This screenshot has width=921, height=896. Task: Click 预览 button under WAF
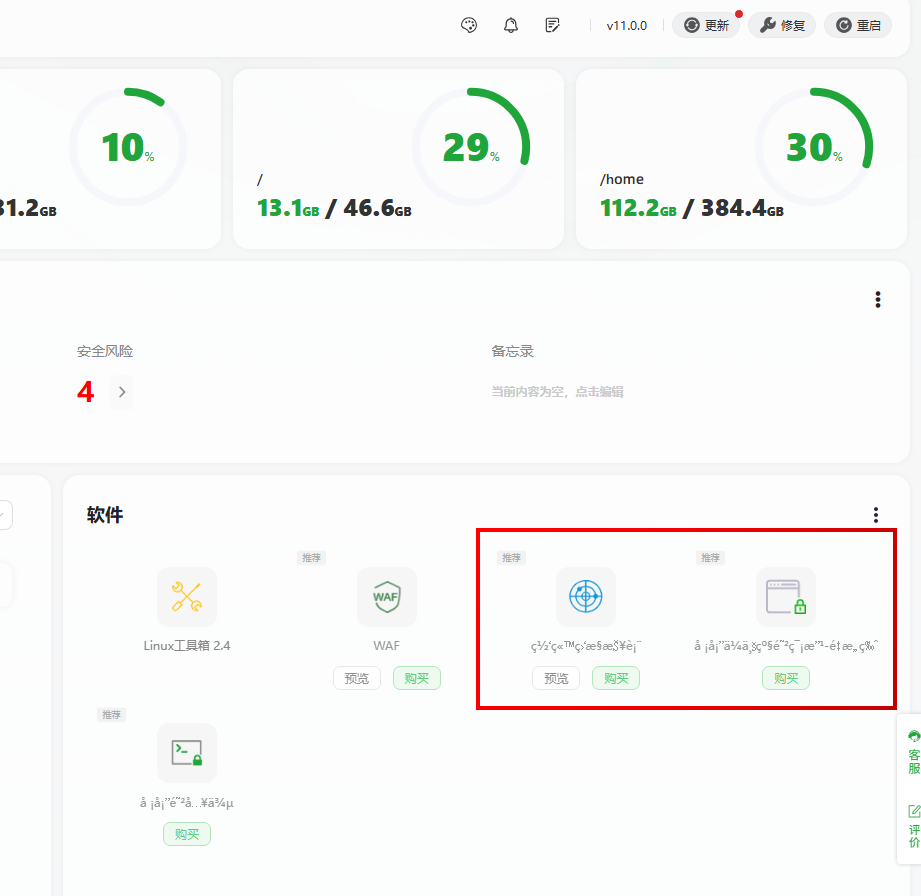(x=357, y=679)
